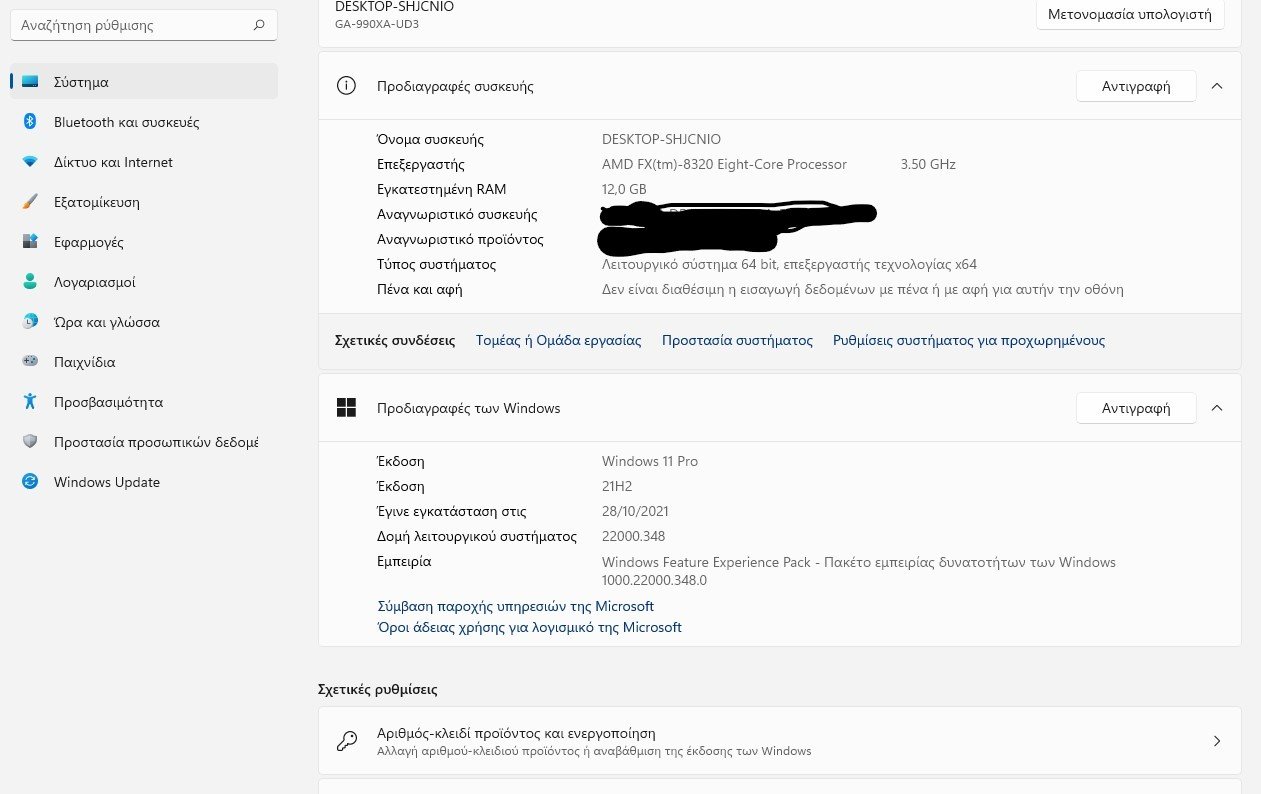Open Προστασία συστήματος link
The width and height of the screenshot is (1261, 794).
pyautogui.click(x=737, y=340)
